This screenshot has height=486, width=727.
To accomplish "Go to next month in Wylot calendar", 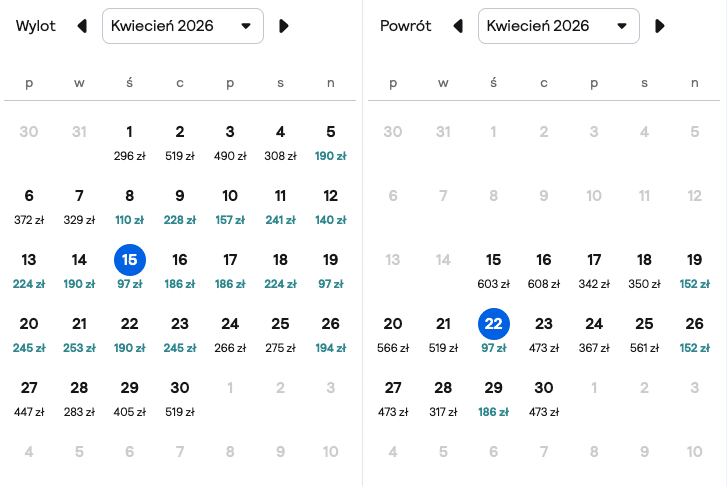I will point(284,26).
